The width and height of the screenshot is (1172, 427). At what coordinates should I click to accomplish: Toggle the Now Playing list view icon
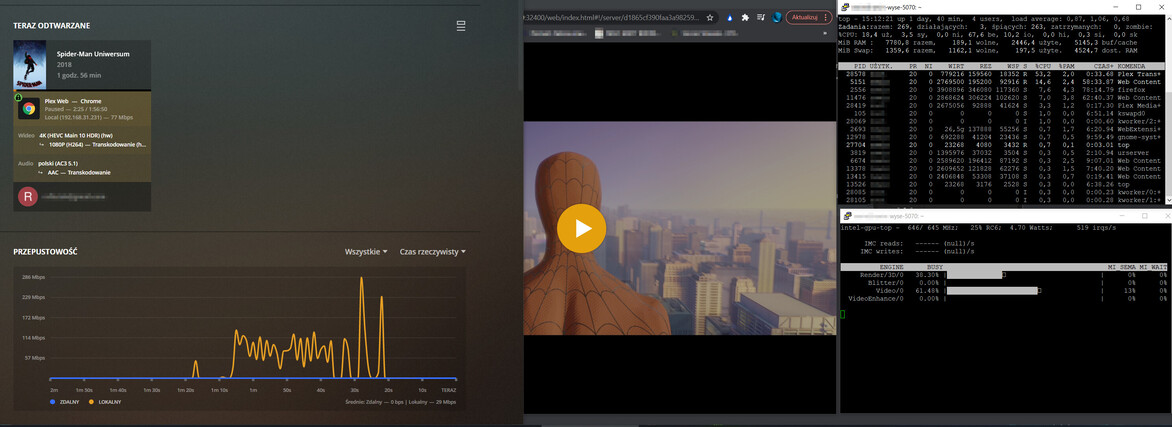461,26
